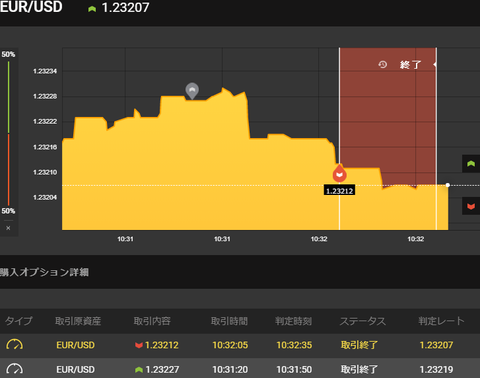
Task: Click trade time 10:31:20
Action: pos(230,370)
